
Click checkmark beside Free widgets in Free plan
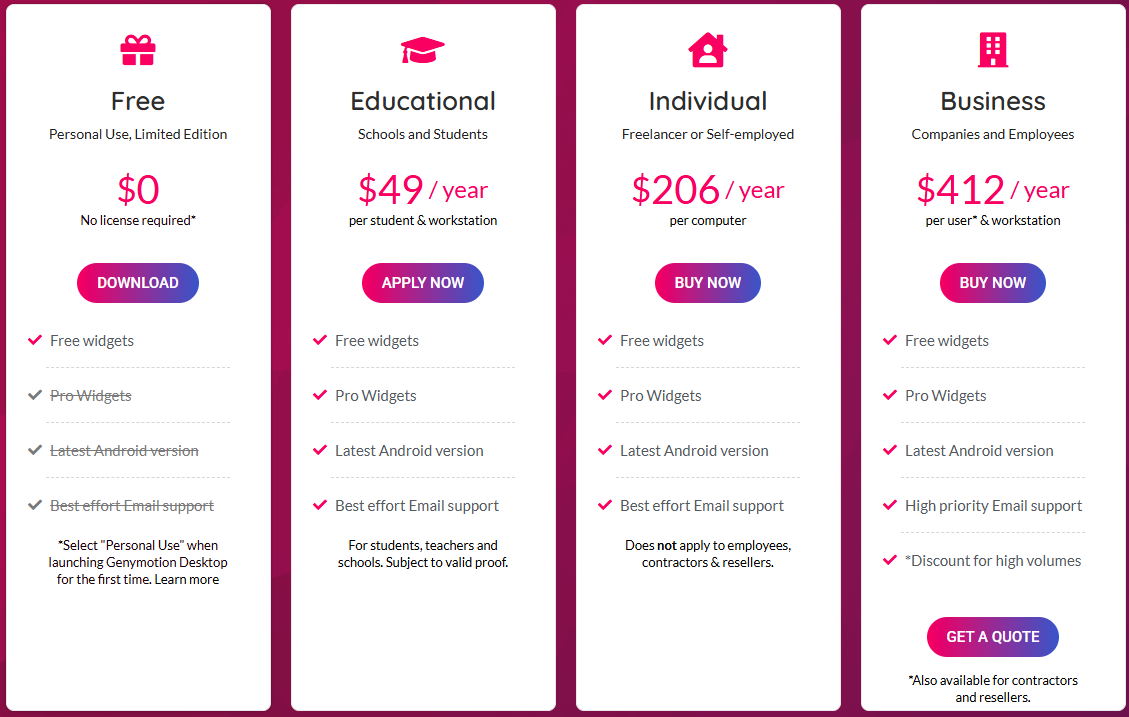point(35,340)
